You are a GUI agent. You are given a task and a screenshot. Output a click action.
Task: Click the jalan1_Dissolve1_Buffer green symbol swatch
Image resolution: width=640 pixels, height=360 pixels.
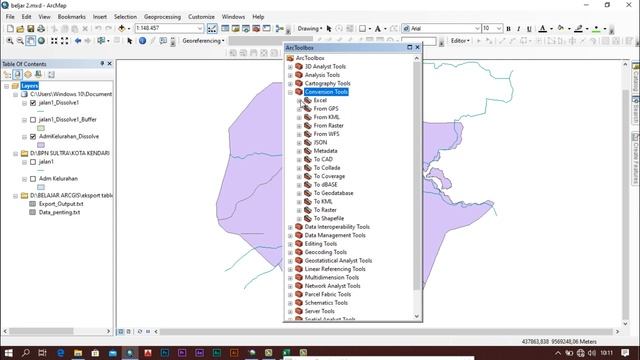41,128
